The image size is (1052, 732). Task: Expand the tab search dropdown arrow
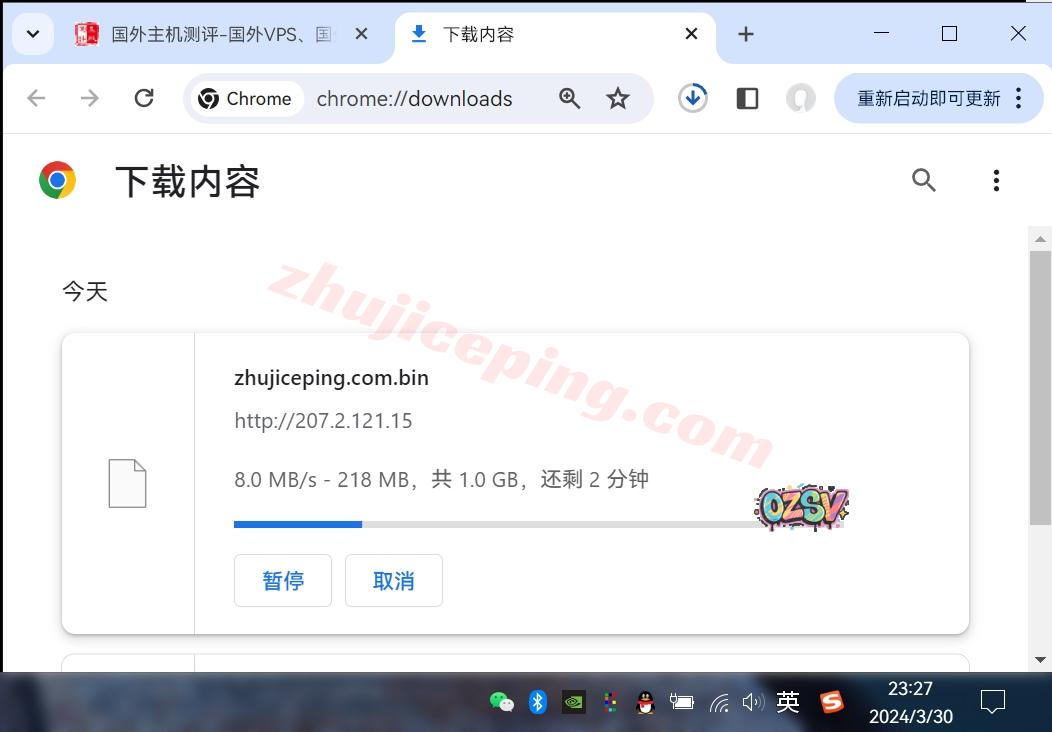(33, 34)
